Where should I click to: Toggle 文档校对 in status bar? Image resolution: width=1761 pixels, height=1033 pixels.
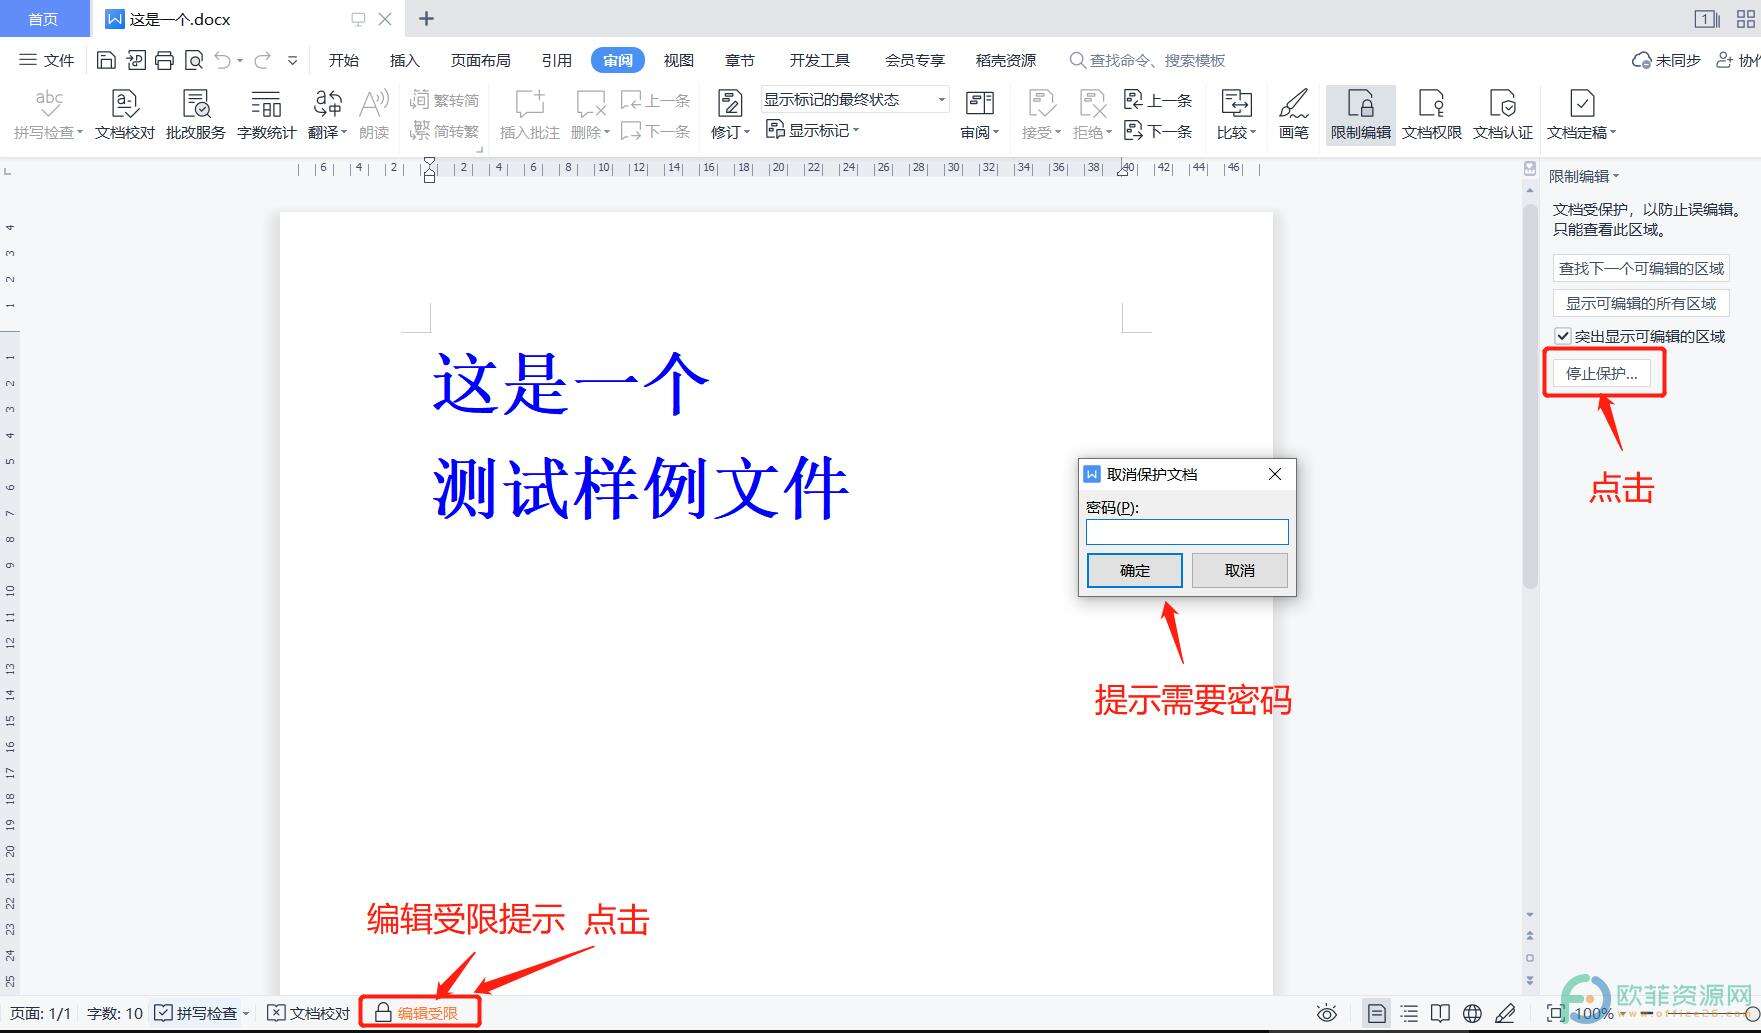309,1013
